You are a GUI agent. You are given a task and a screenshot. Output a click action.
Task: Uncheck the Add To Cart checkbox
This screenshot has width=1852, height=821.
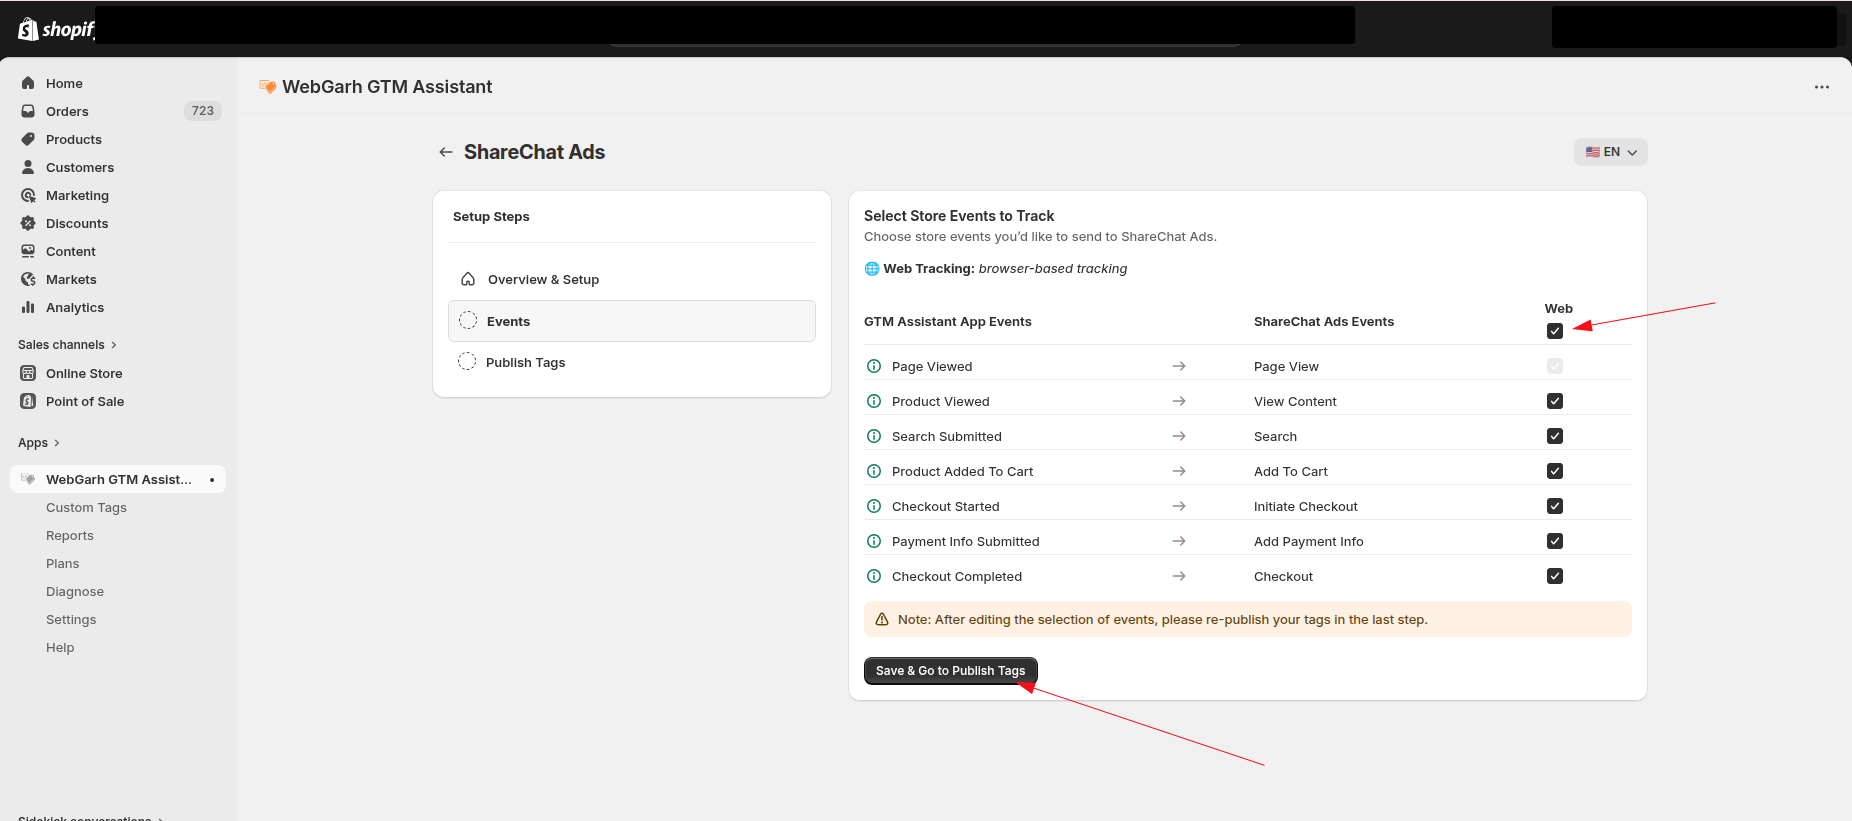point(1555,471)
